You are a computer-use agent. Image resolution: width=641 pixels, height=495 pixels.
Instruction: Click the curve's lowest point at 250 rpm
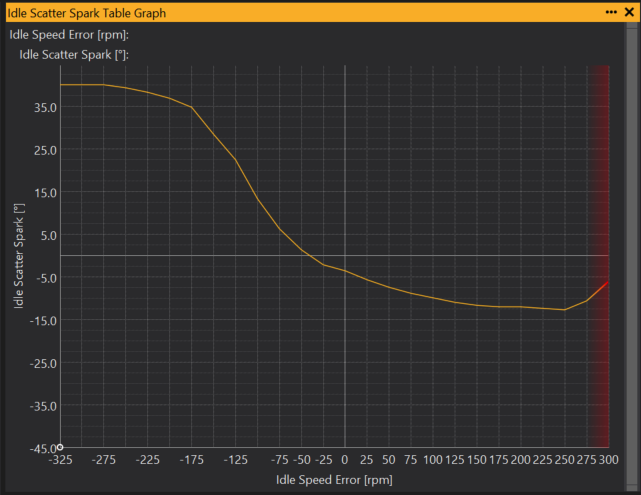565,309
